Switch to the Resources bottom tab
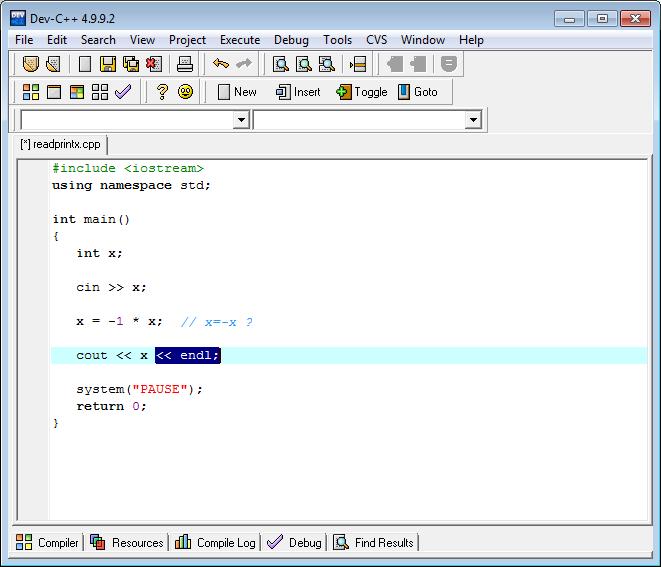Viewport: 661px width, 567px height. (x=126, y=542)
